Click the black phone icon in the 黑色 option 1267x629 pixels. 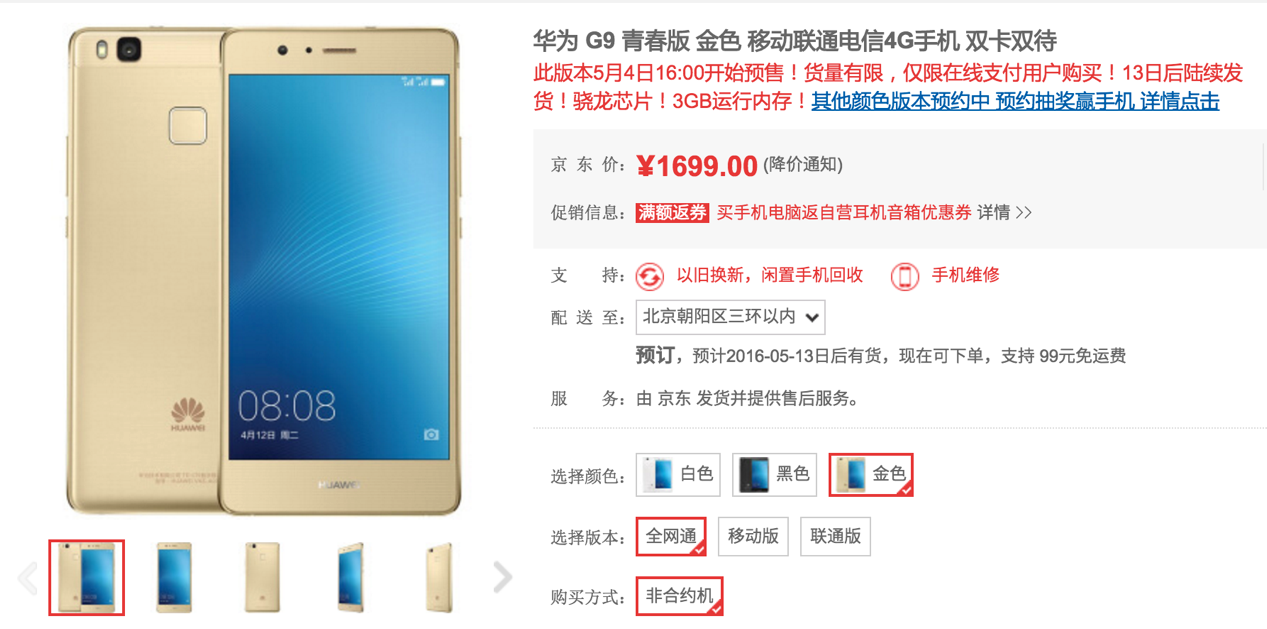click(x=754, y=475)
